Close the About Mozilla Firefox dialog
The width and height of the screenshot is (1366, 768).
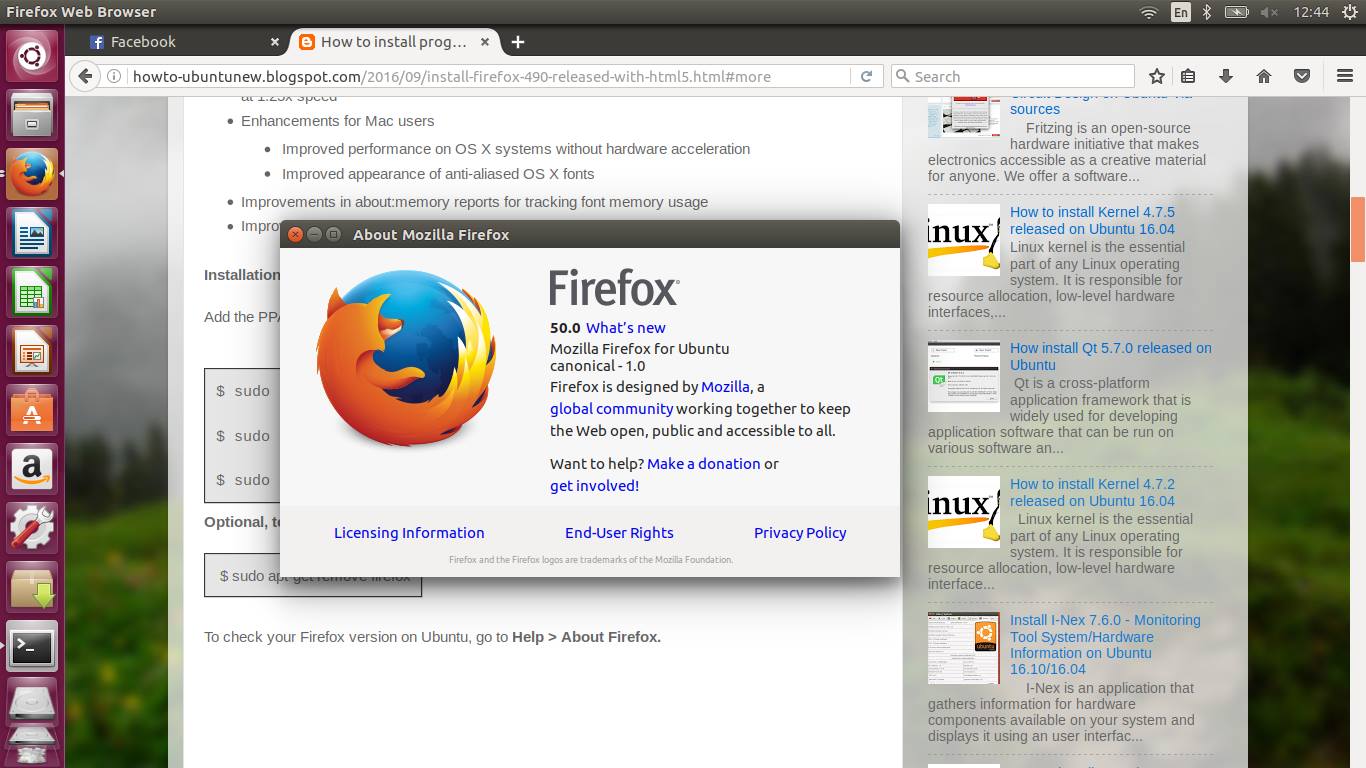[295, 235]
